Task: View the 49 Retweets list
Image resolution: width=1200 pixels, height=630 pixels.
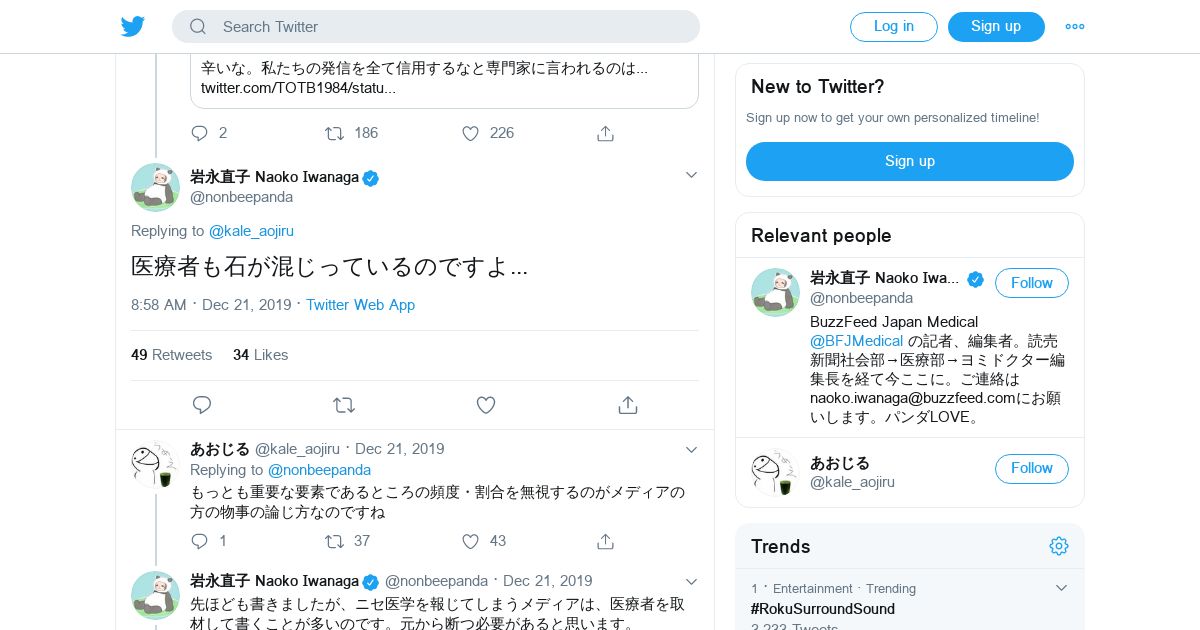Action: [x=171, y=355]
